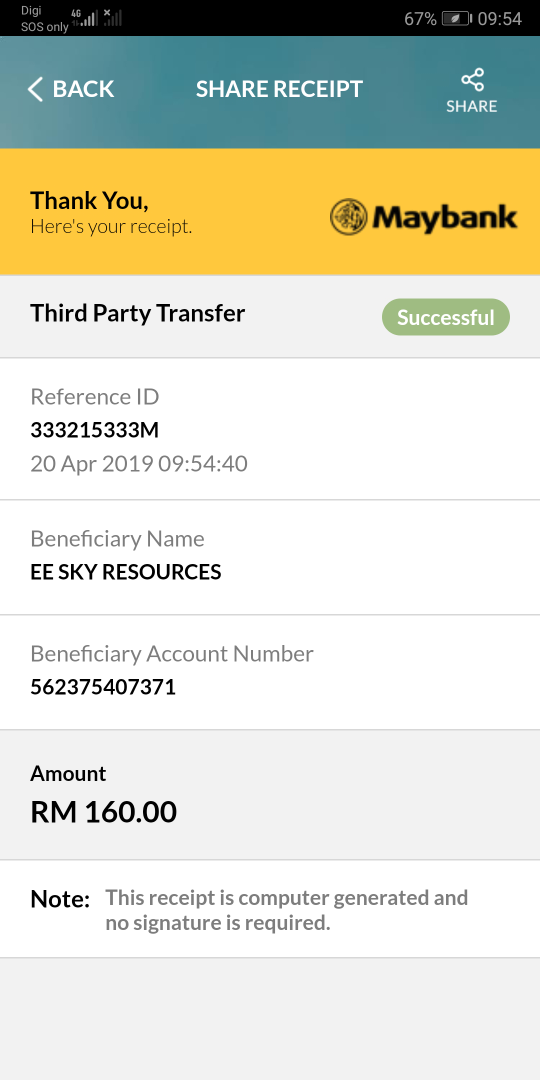Tap the 09:54 clock in status bar
This screenshot has width=540, height=1080.
[x=499, y=19]
